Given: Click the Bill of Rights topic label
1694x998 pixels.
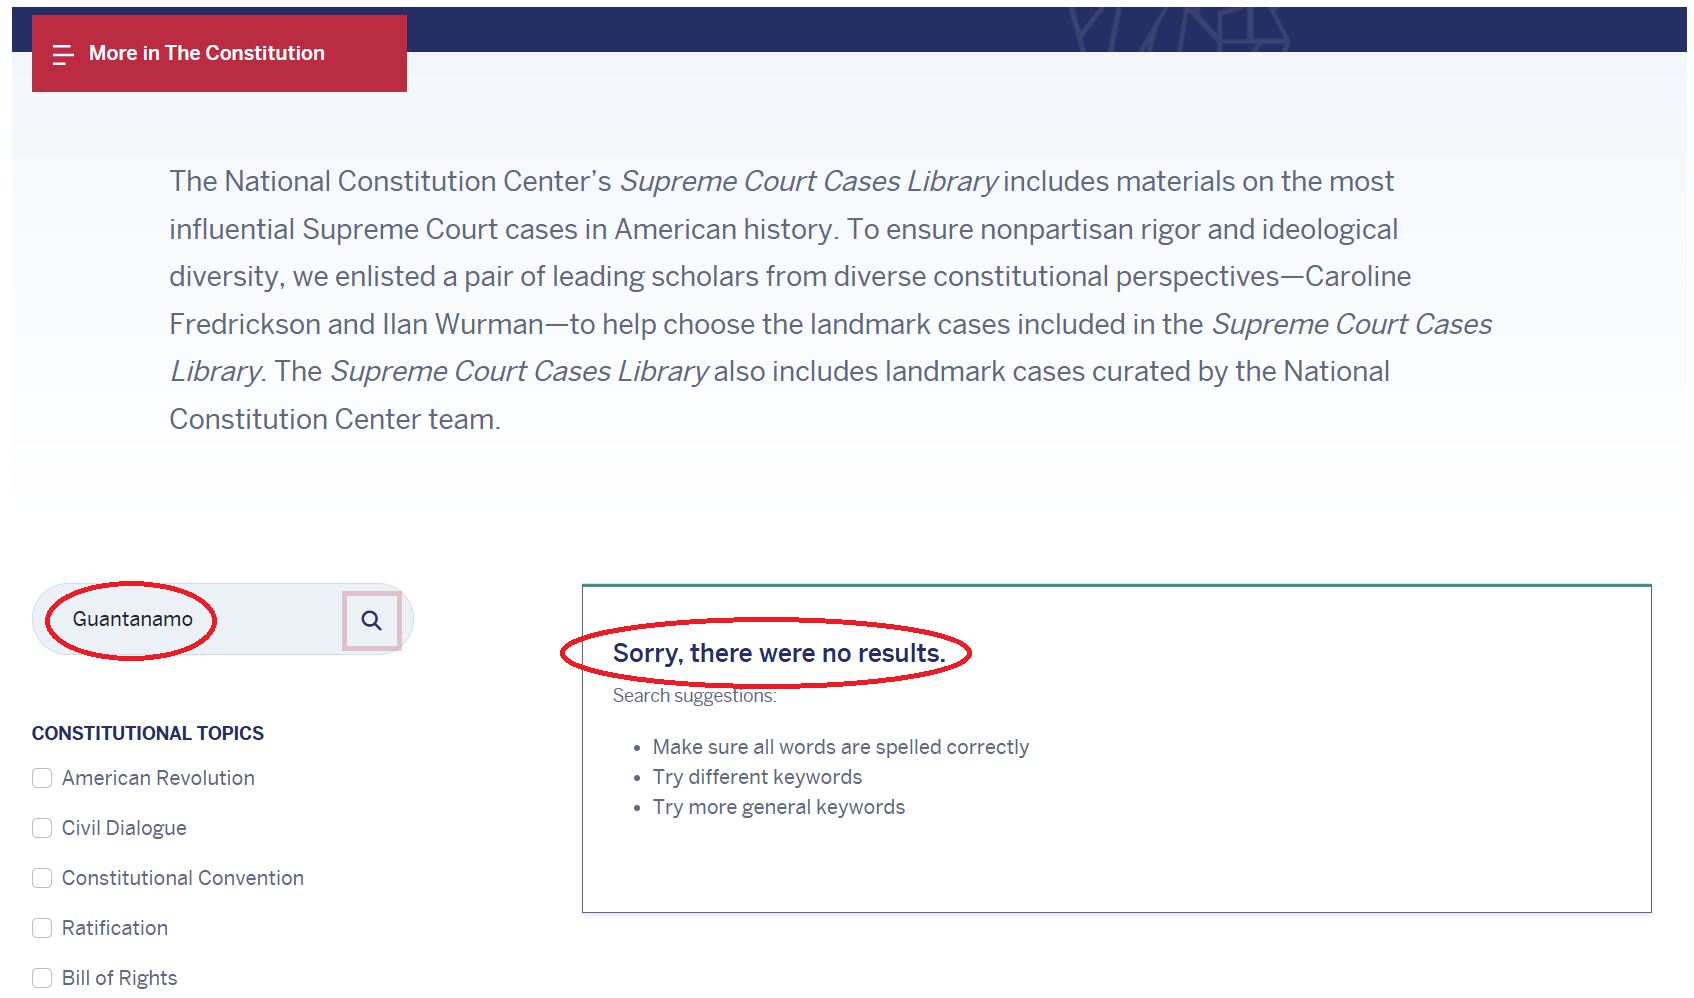Looking at the screenshot, I should click(120, 978).
